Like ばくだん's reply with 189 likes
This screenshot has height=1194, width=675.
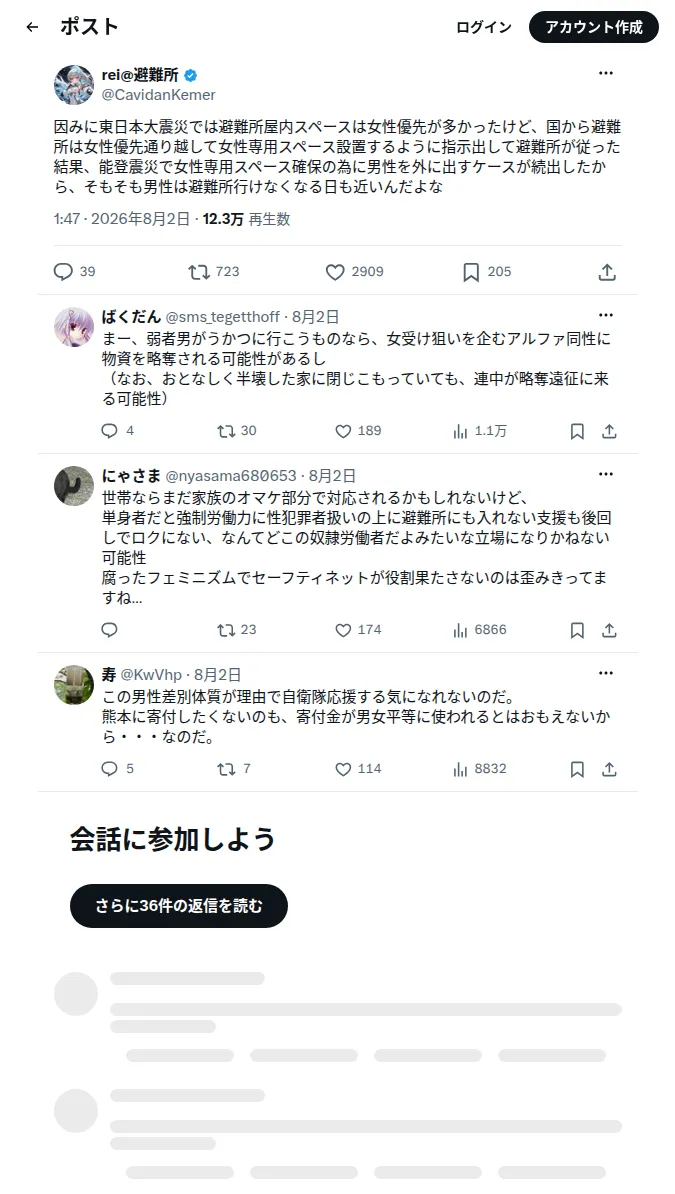343,431
